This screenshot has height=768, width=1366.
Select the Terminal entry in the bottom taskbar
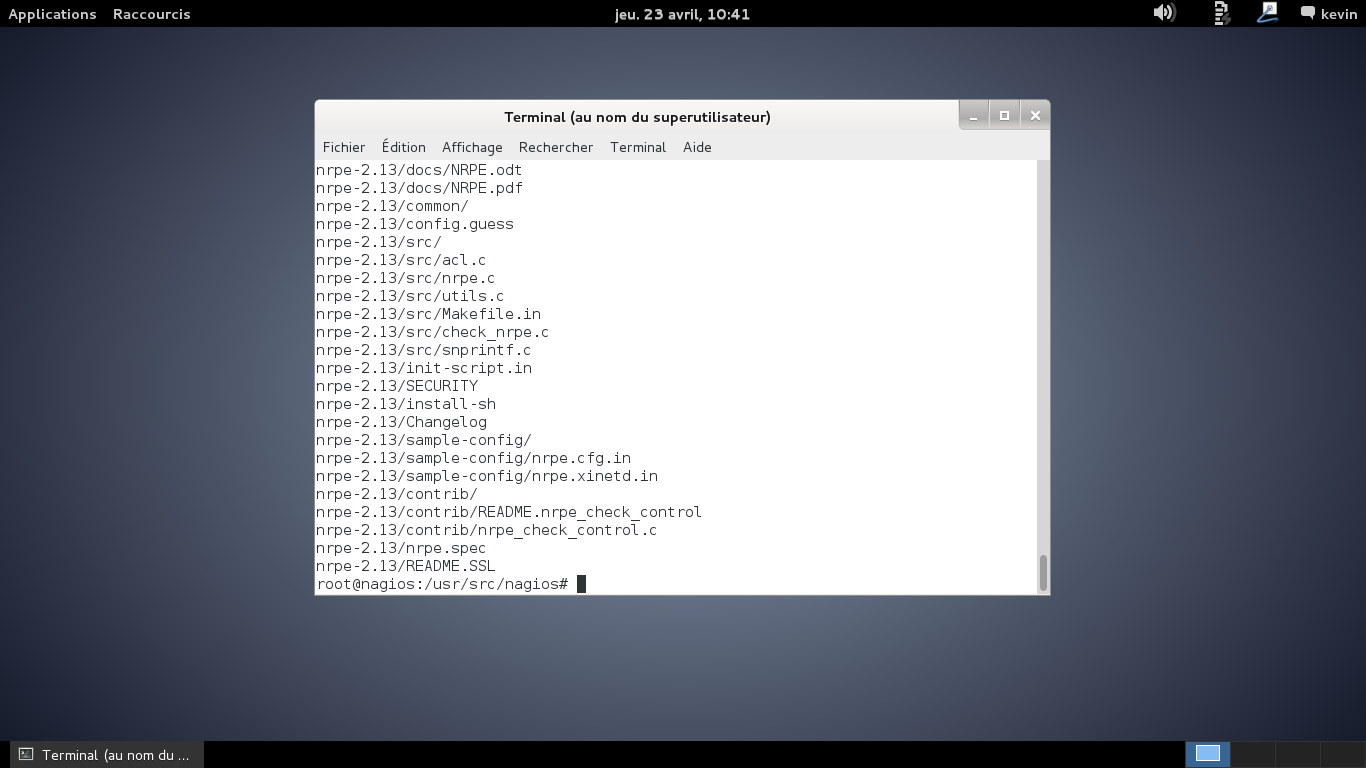107,755
